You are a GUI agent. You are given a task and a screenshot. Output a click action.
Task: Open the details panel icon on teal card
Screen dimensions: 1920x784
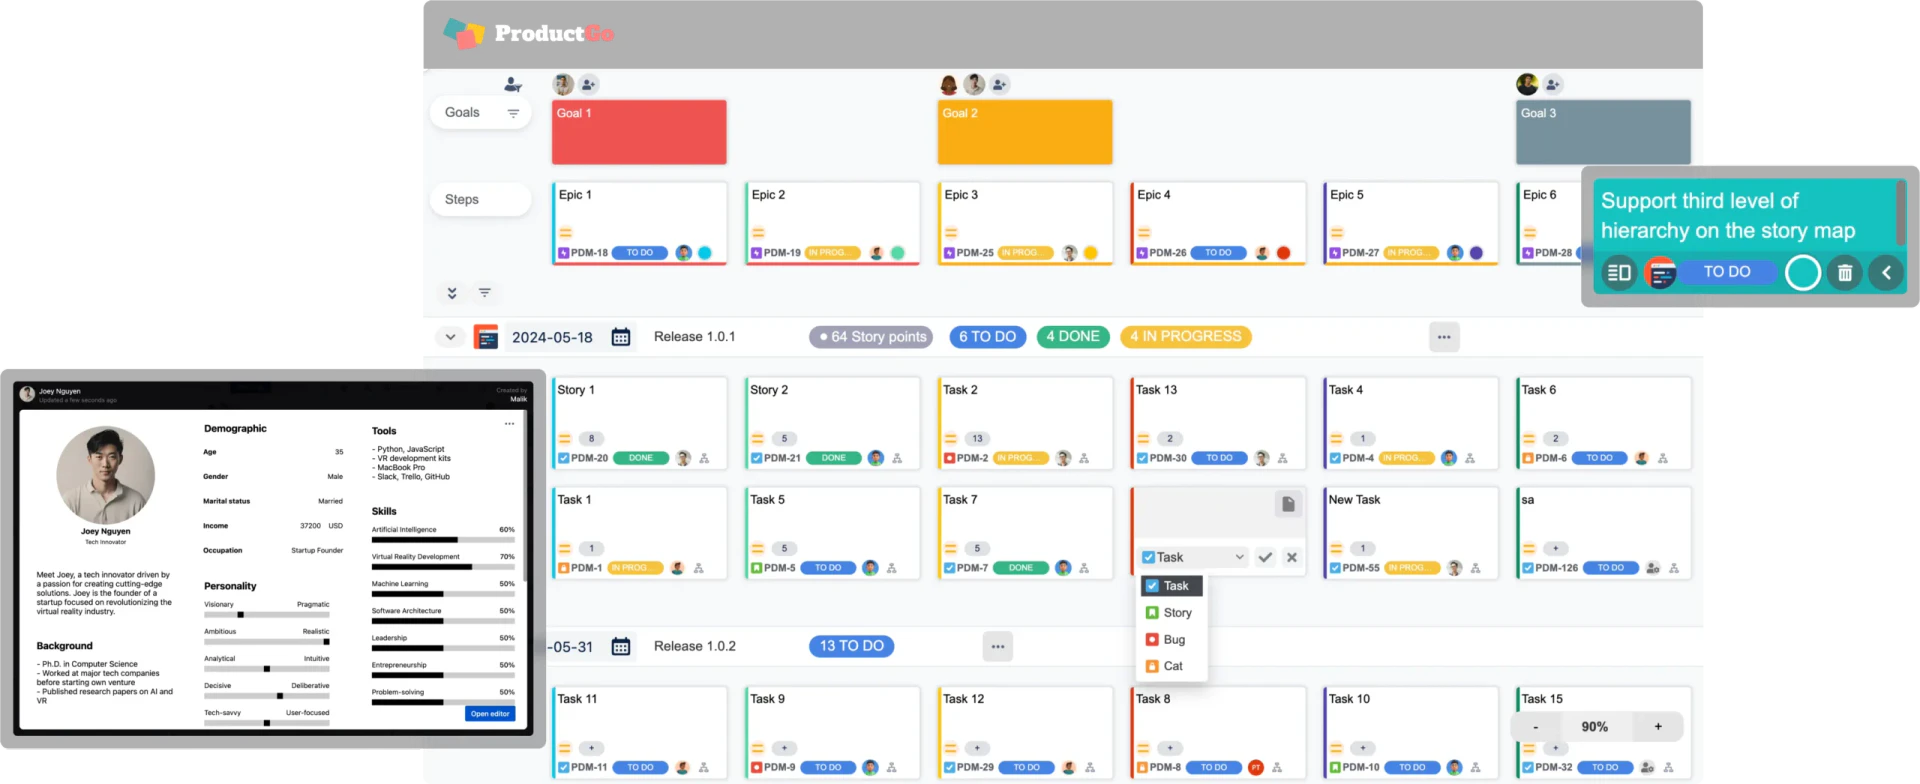tap(1619, 272)
